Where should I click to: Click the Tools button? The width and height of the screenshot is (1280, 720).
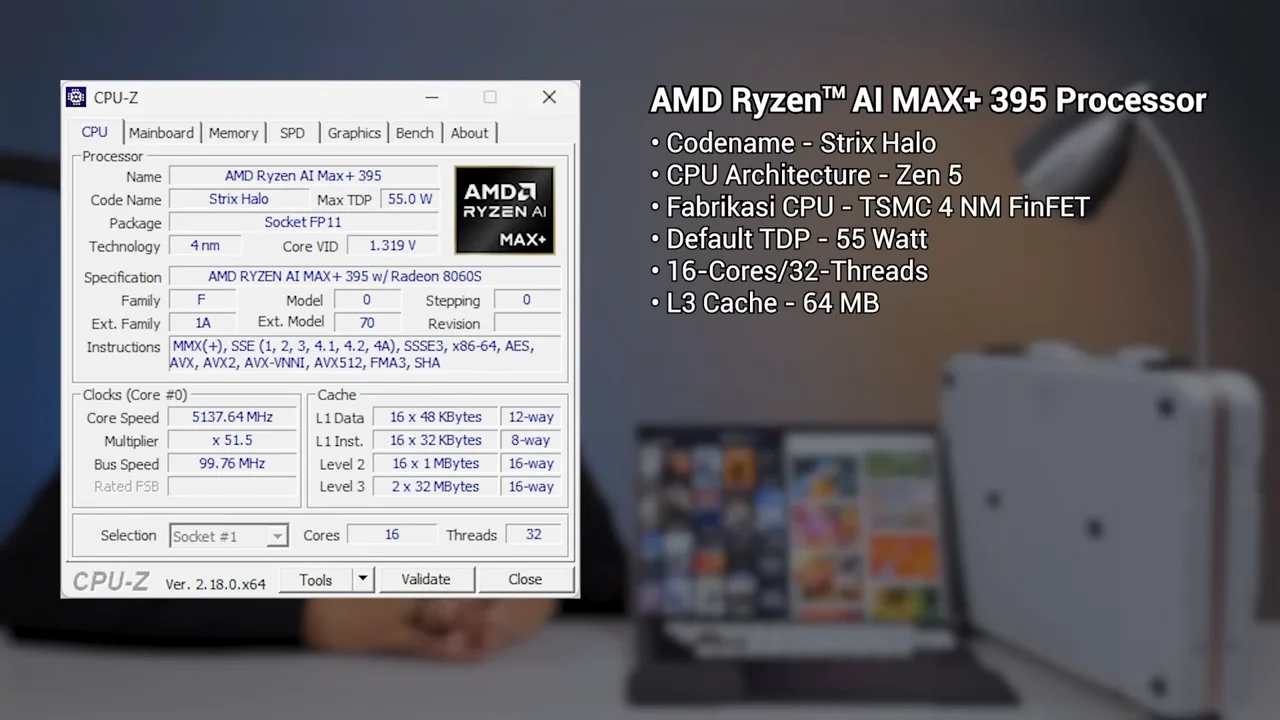pyautogui.click(x=315, y=580)
